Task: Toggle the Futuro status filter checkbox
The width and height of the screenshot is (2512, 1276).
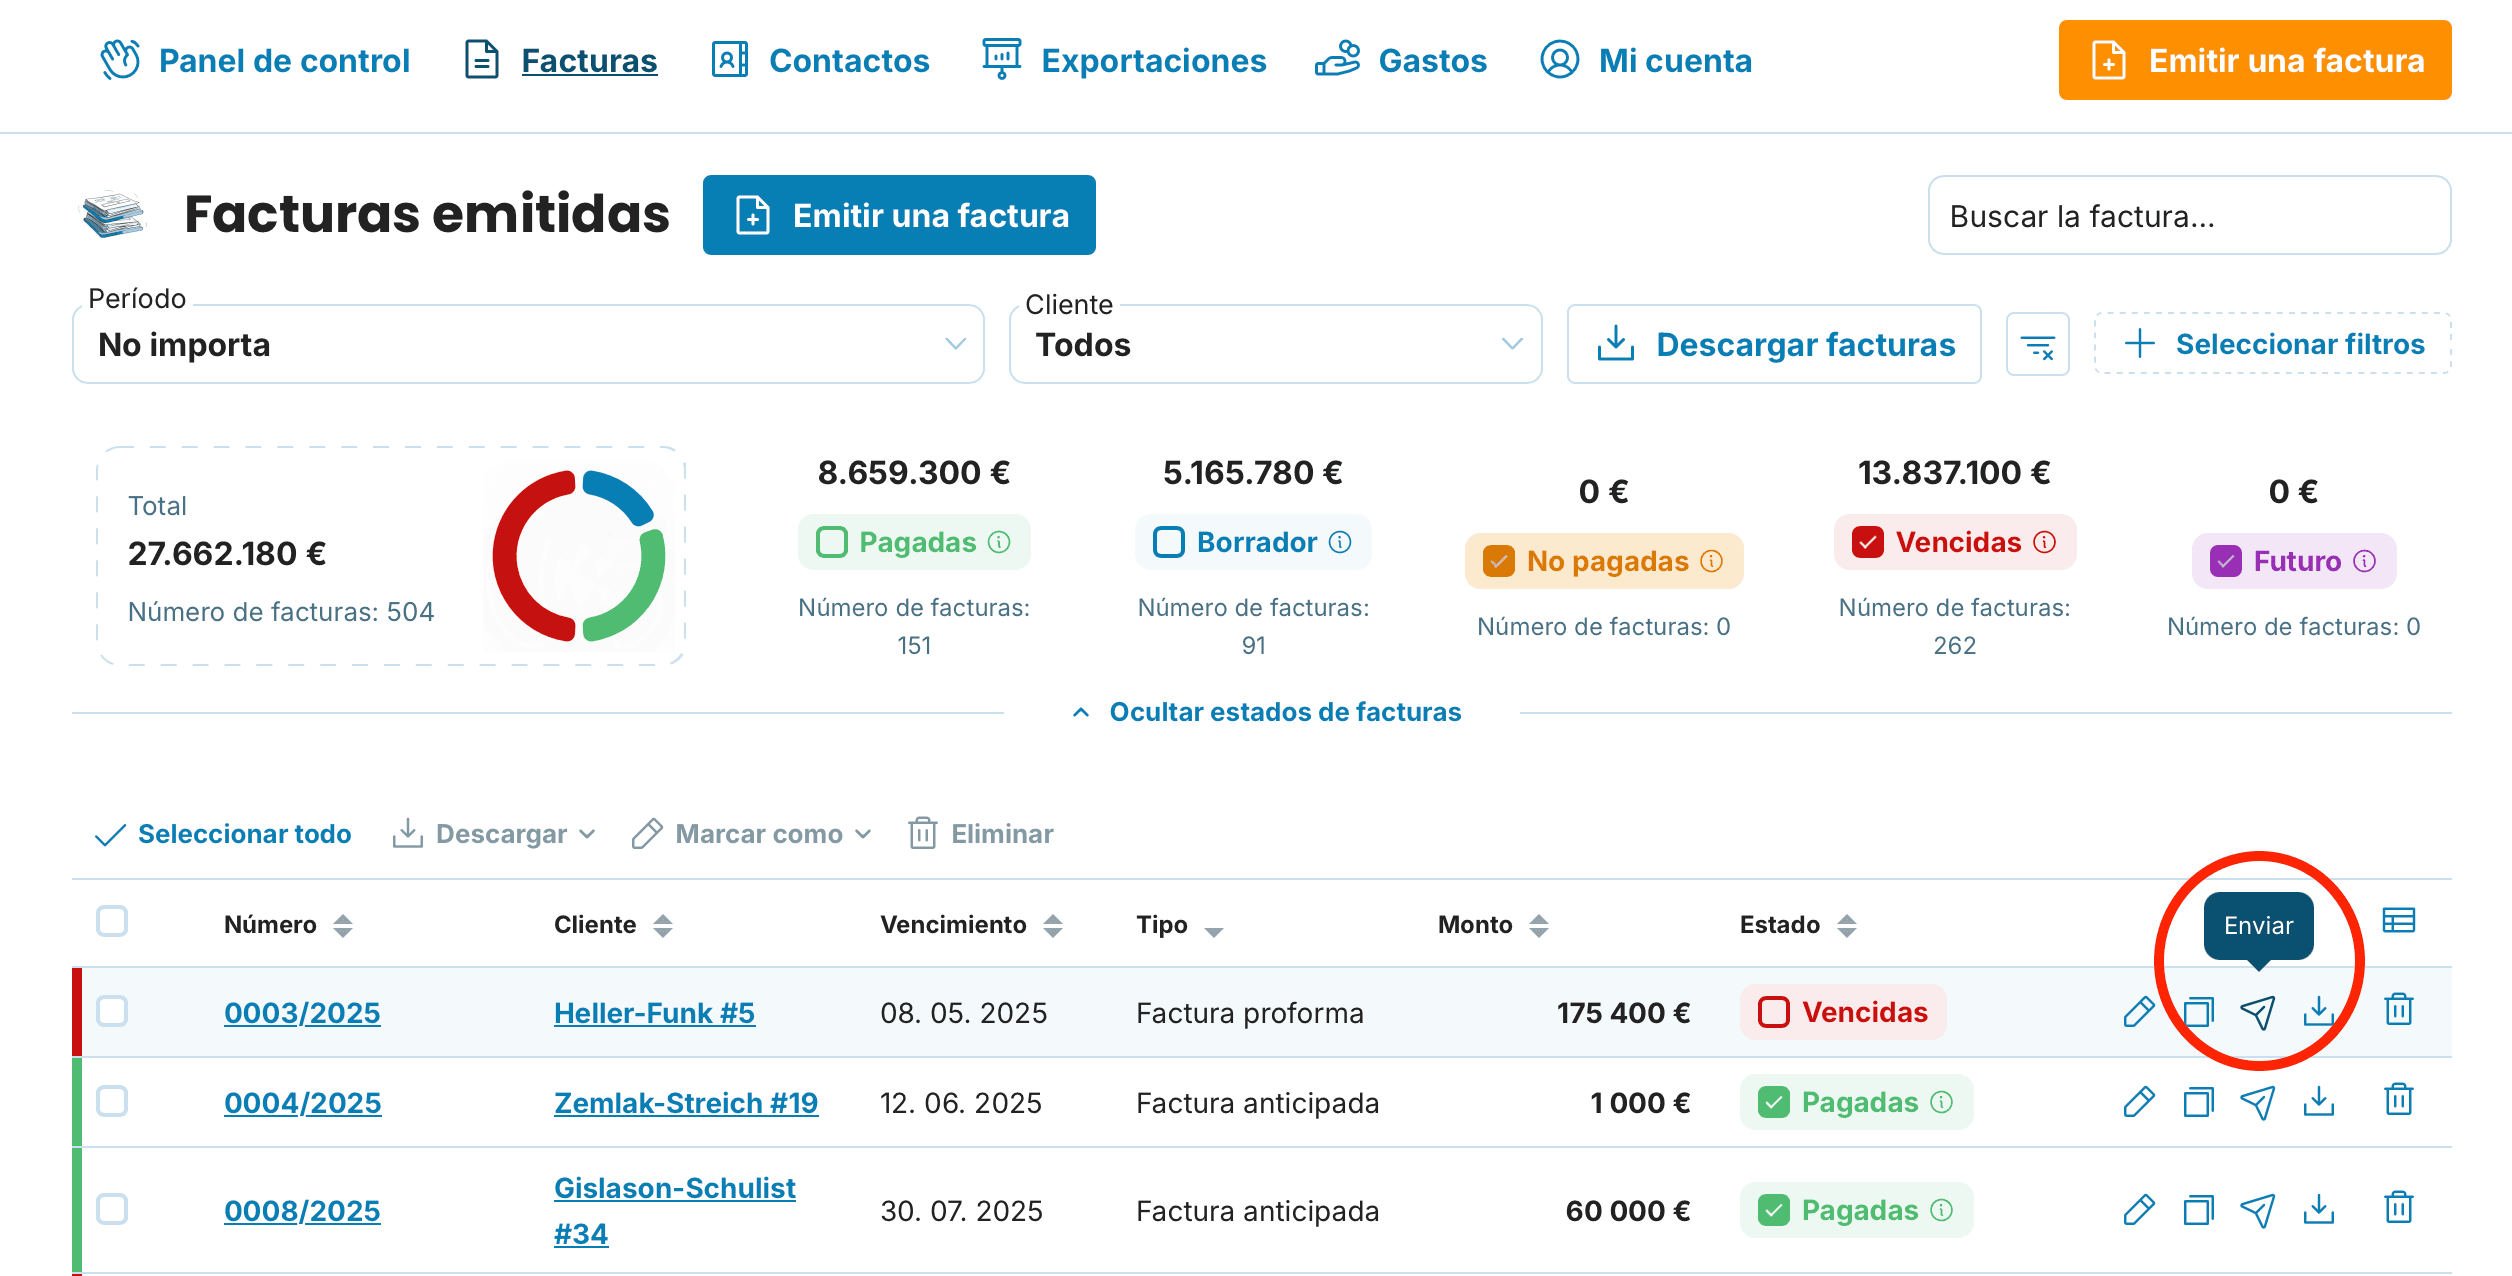Action: pos(2225,561)
